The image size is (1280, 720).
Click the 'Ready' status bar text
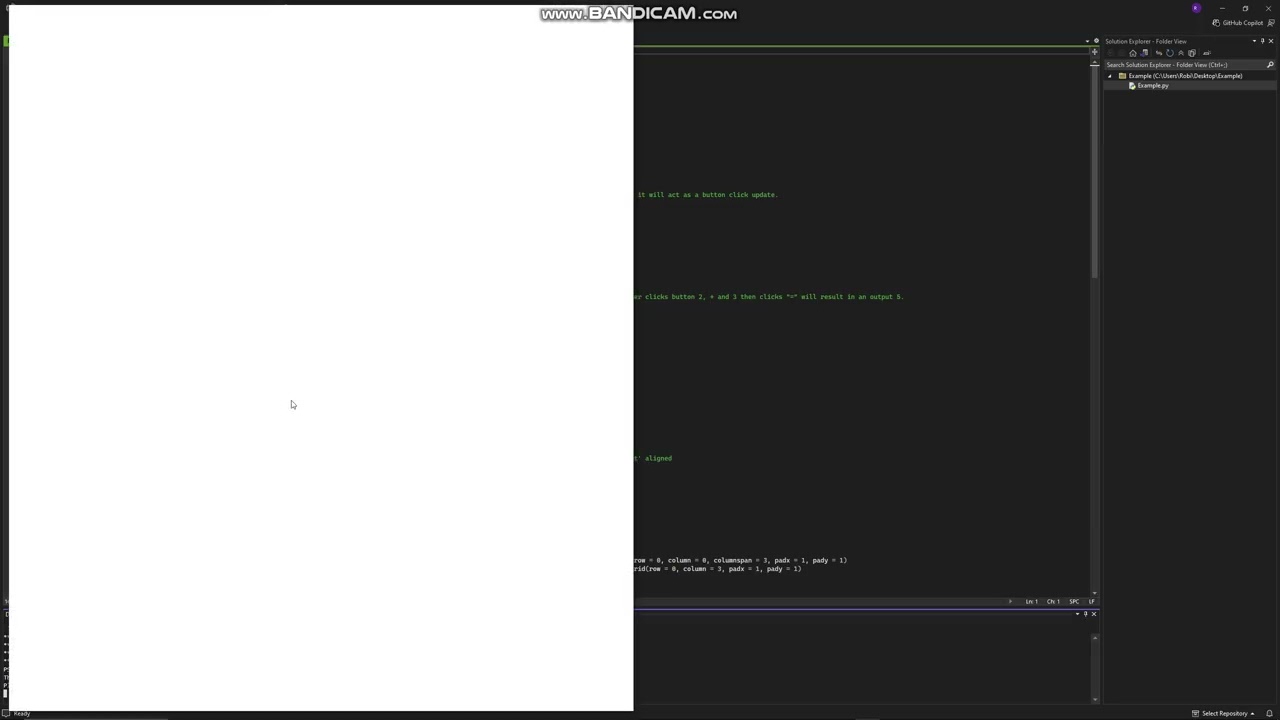pyautogui.click(x=21, y=713)
